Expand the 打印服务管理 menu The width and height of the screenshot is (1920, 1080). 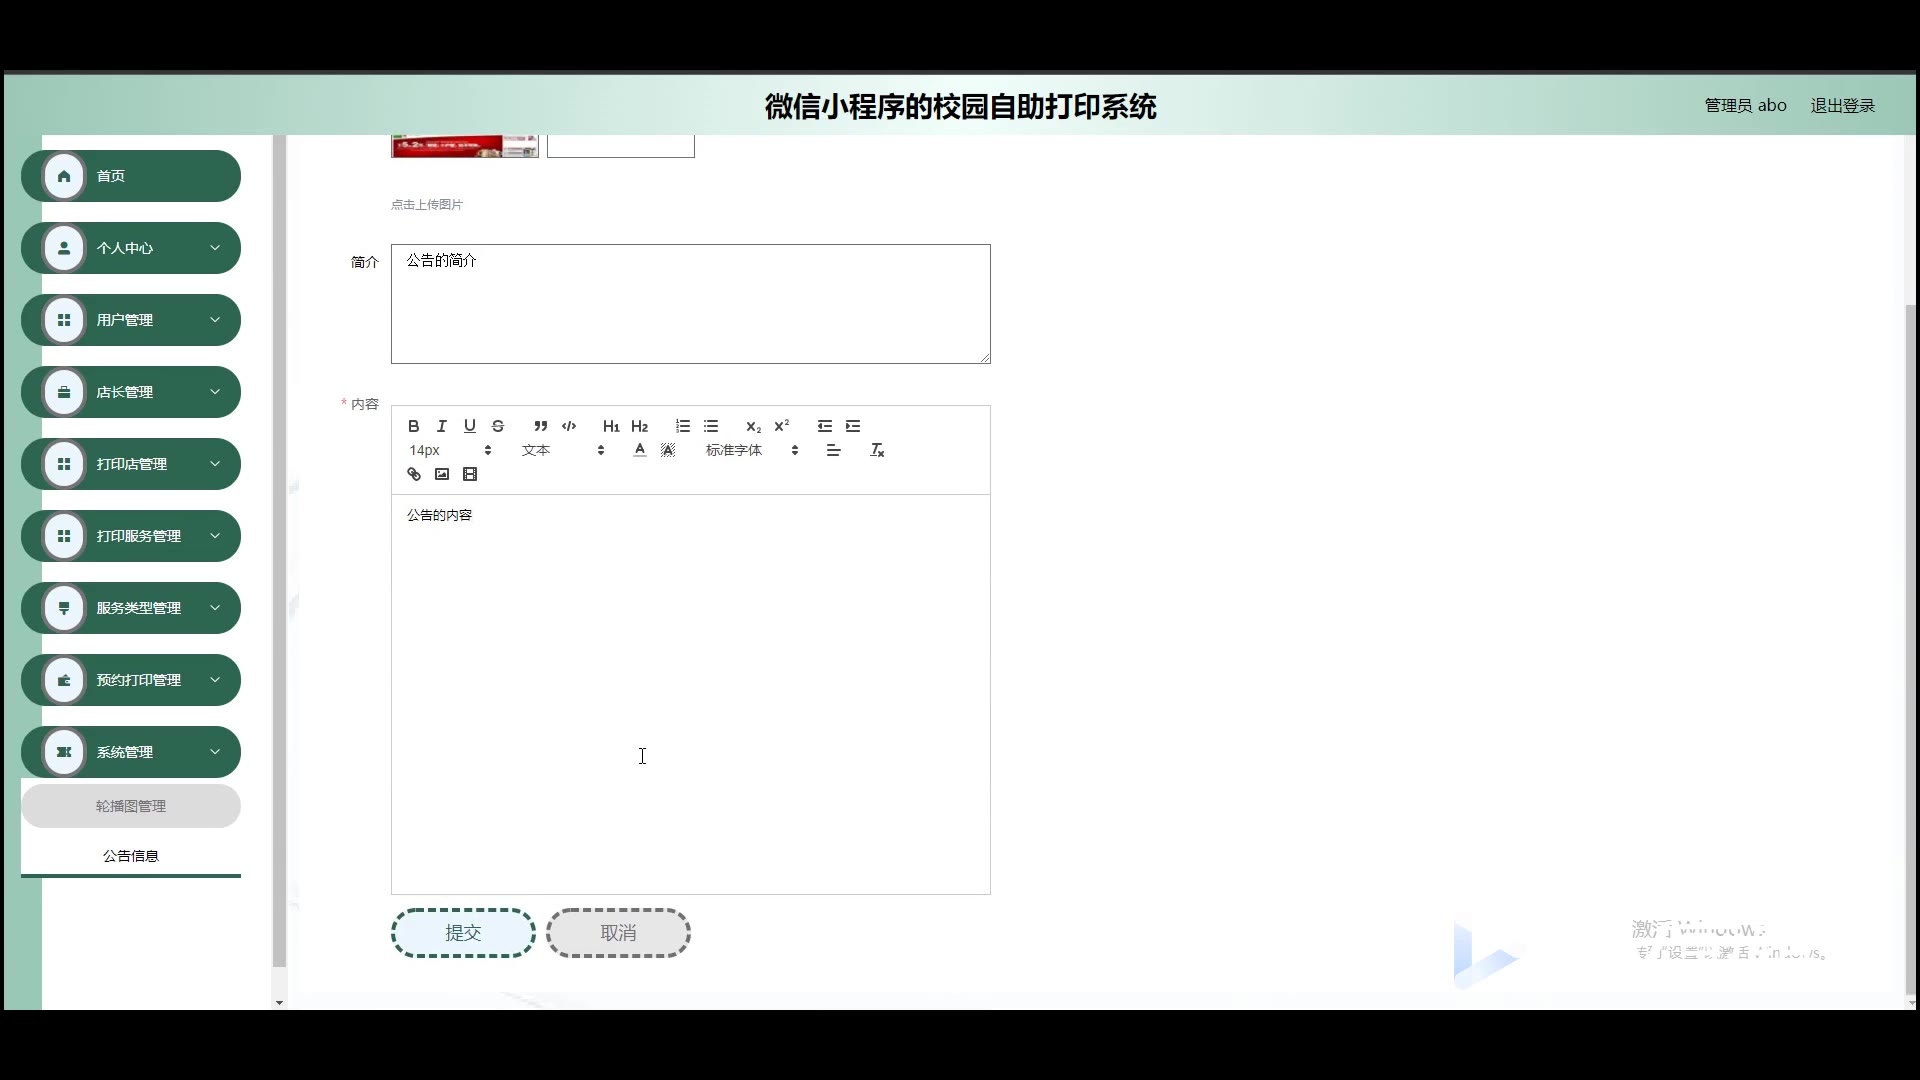(x=131, y=536)
